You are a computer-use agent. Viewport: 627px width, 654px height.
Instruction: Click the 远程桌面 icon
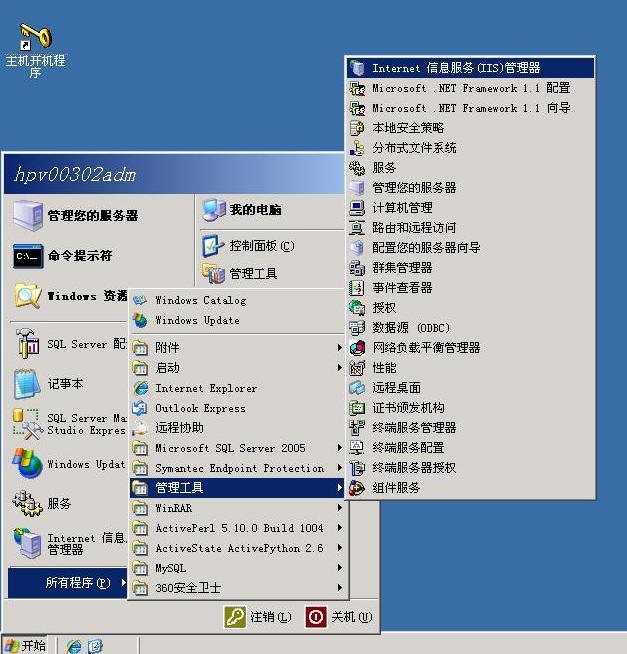click(x=357, y=388)
